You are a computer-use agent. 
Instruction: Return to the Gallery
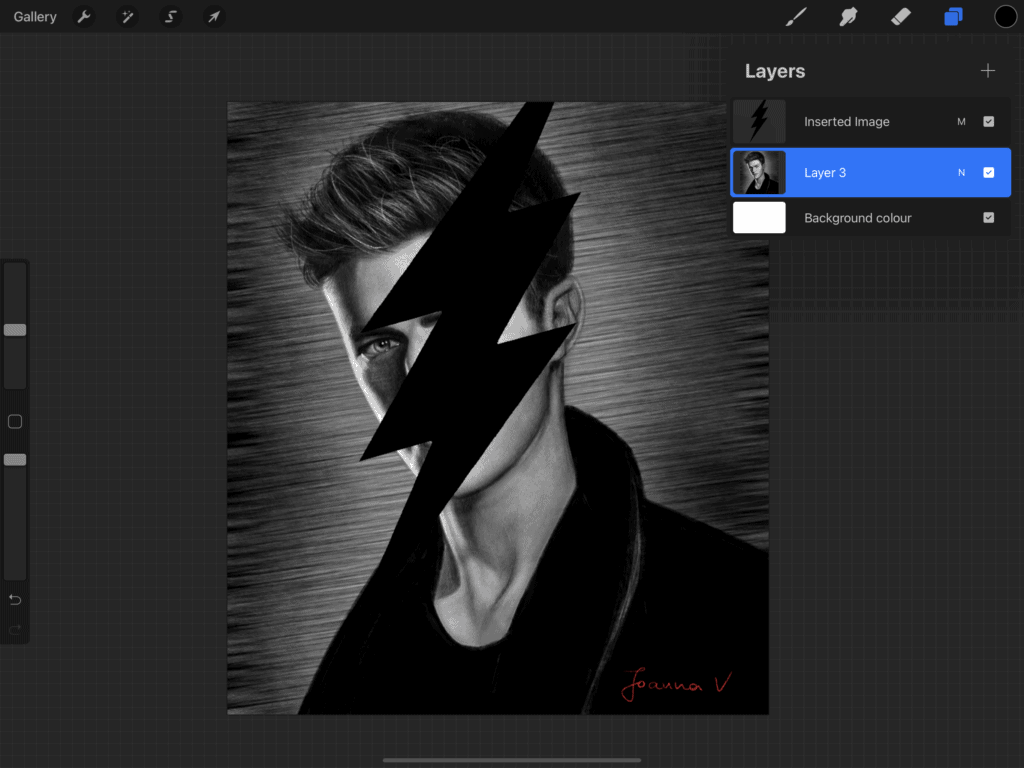(35, 17)
